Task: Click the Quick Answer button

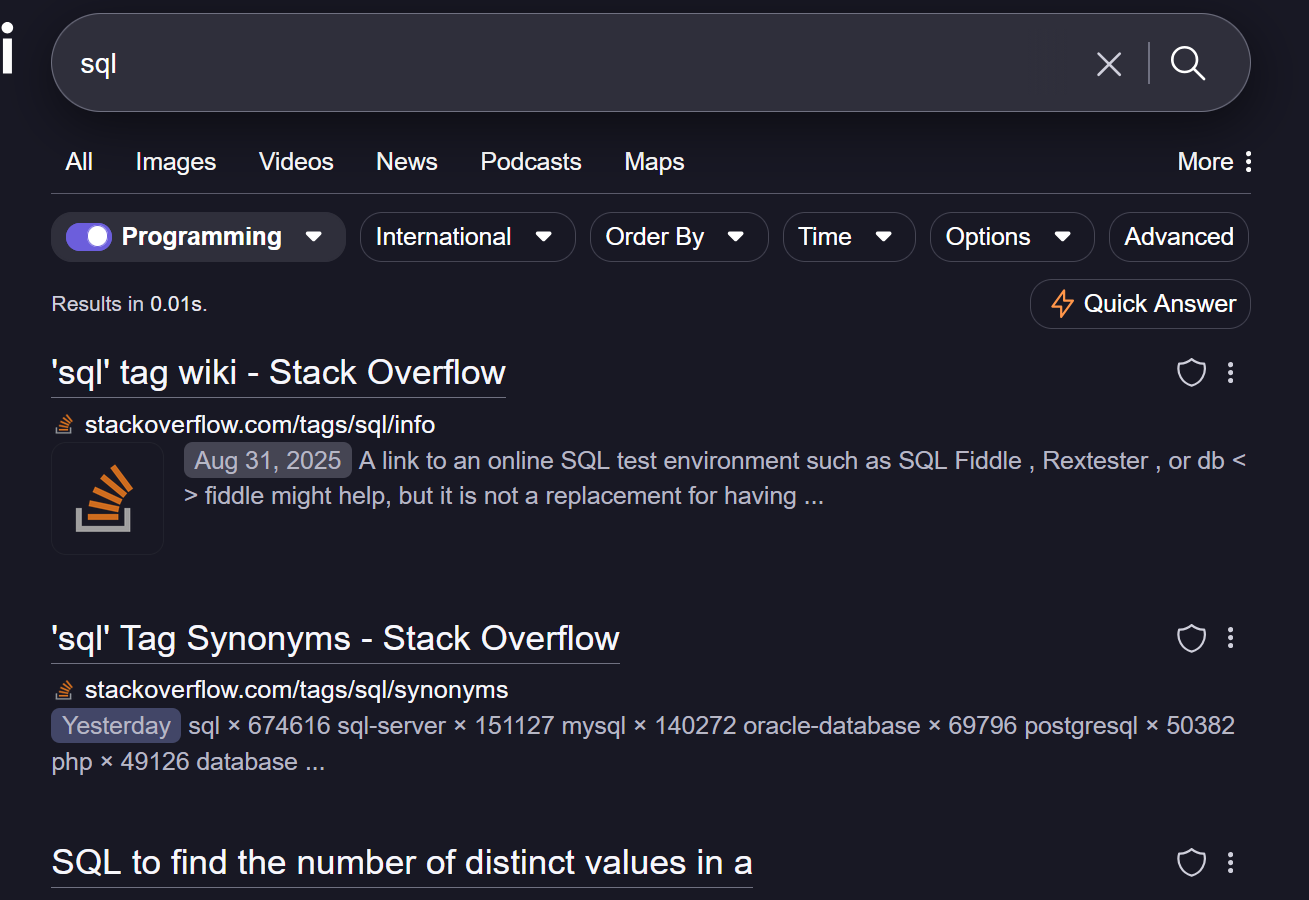Action: tap(1140, 304)
